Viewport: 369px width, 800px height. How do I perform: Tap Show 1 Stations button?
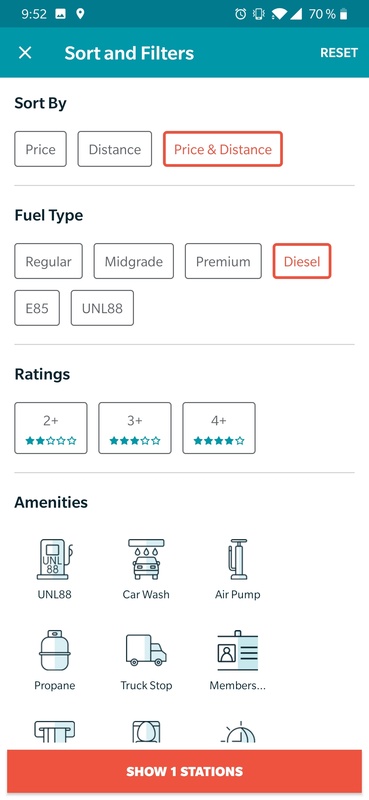[x=184, y=771]
